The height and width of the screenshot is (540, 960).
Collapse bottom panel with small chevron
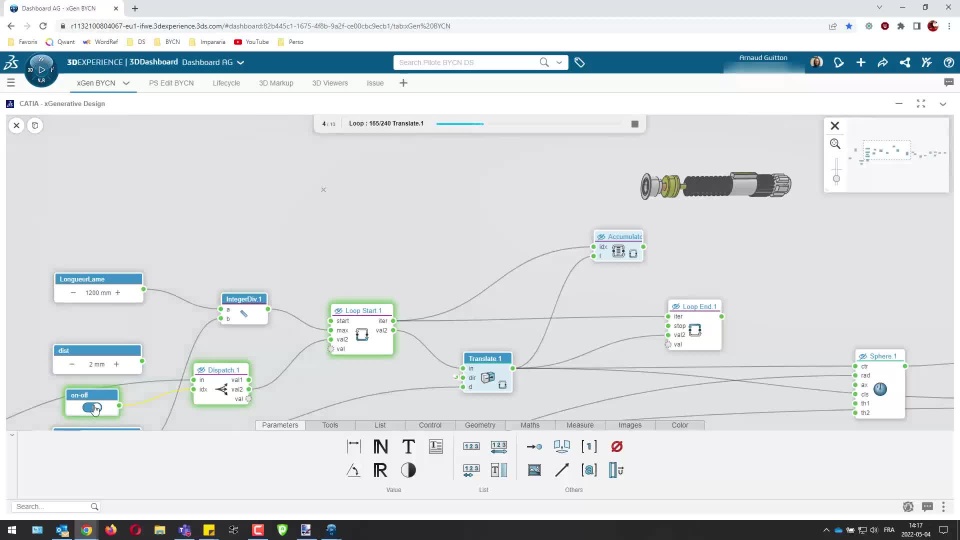click(x=12, y=435)
